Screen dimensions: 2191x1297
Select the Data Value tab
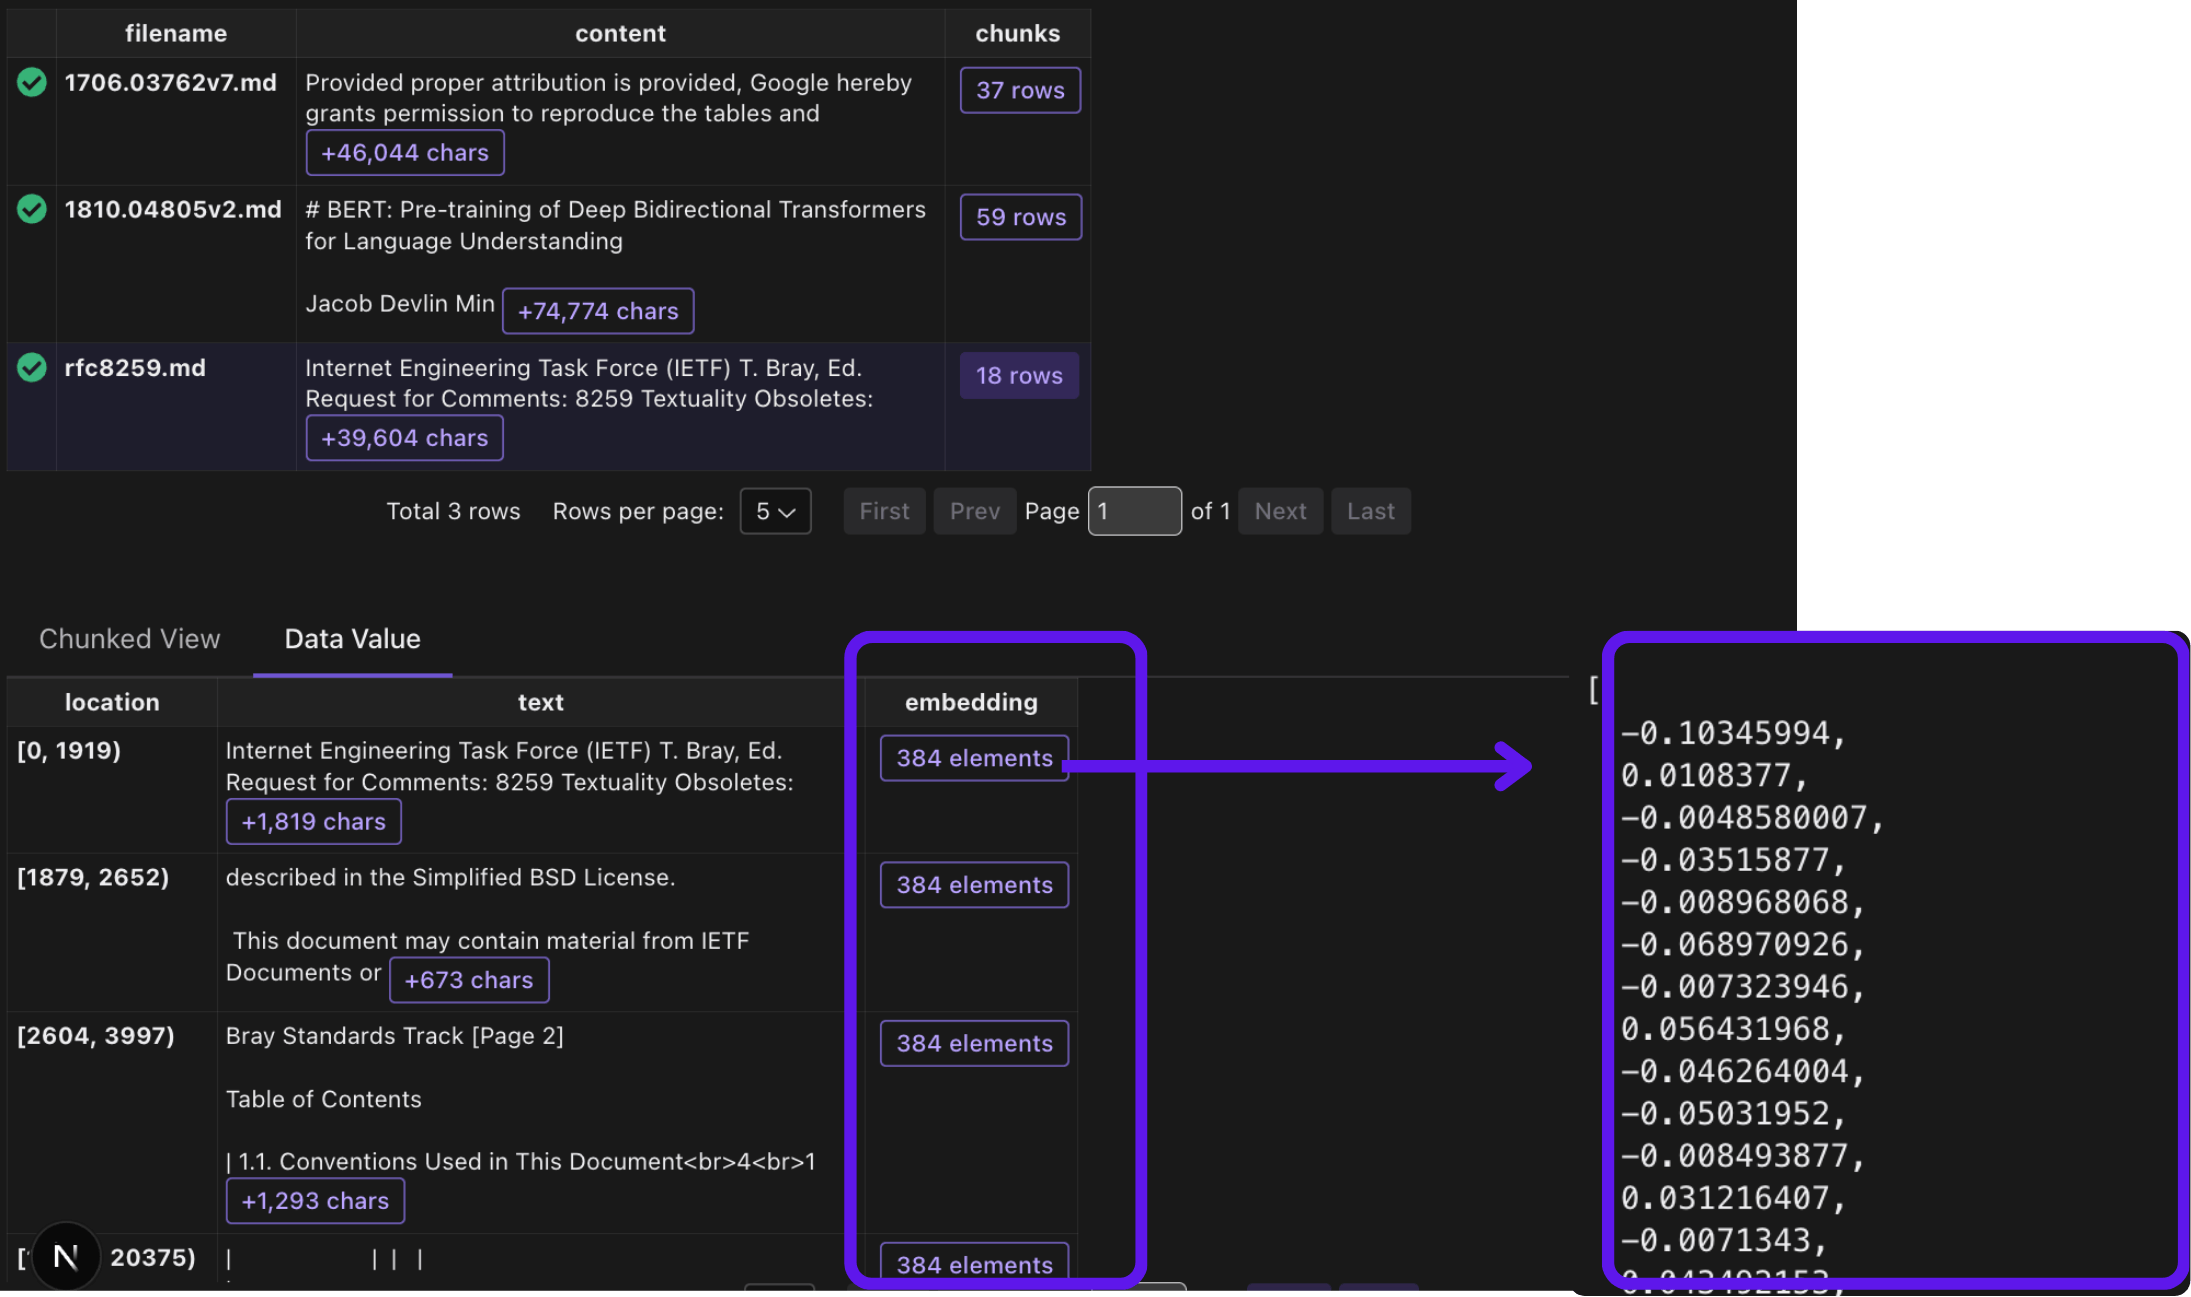tap(351, 639)
